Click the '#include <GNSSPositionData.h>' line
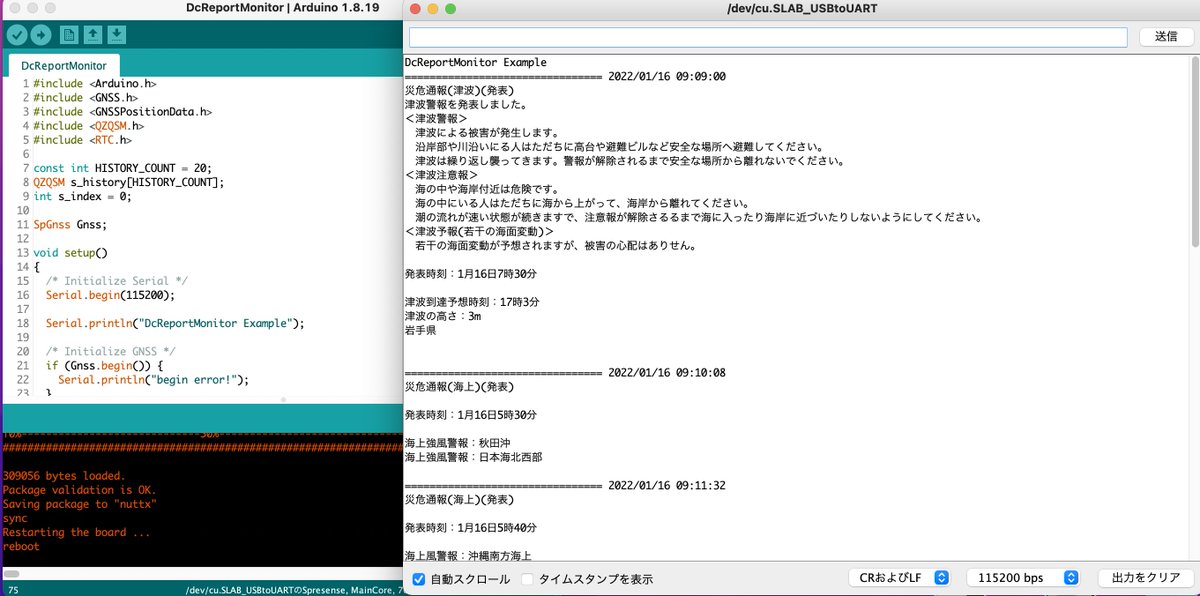1200x596 pixels. coord(122,112)
